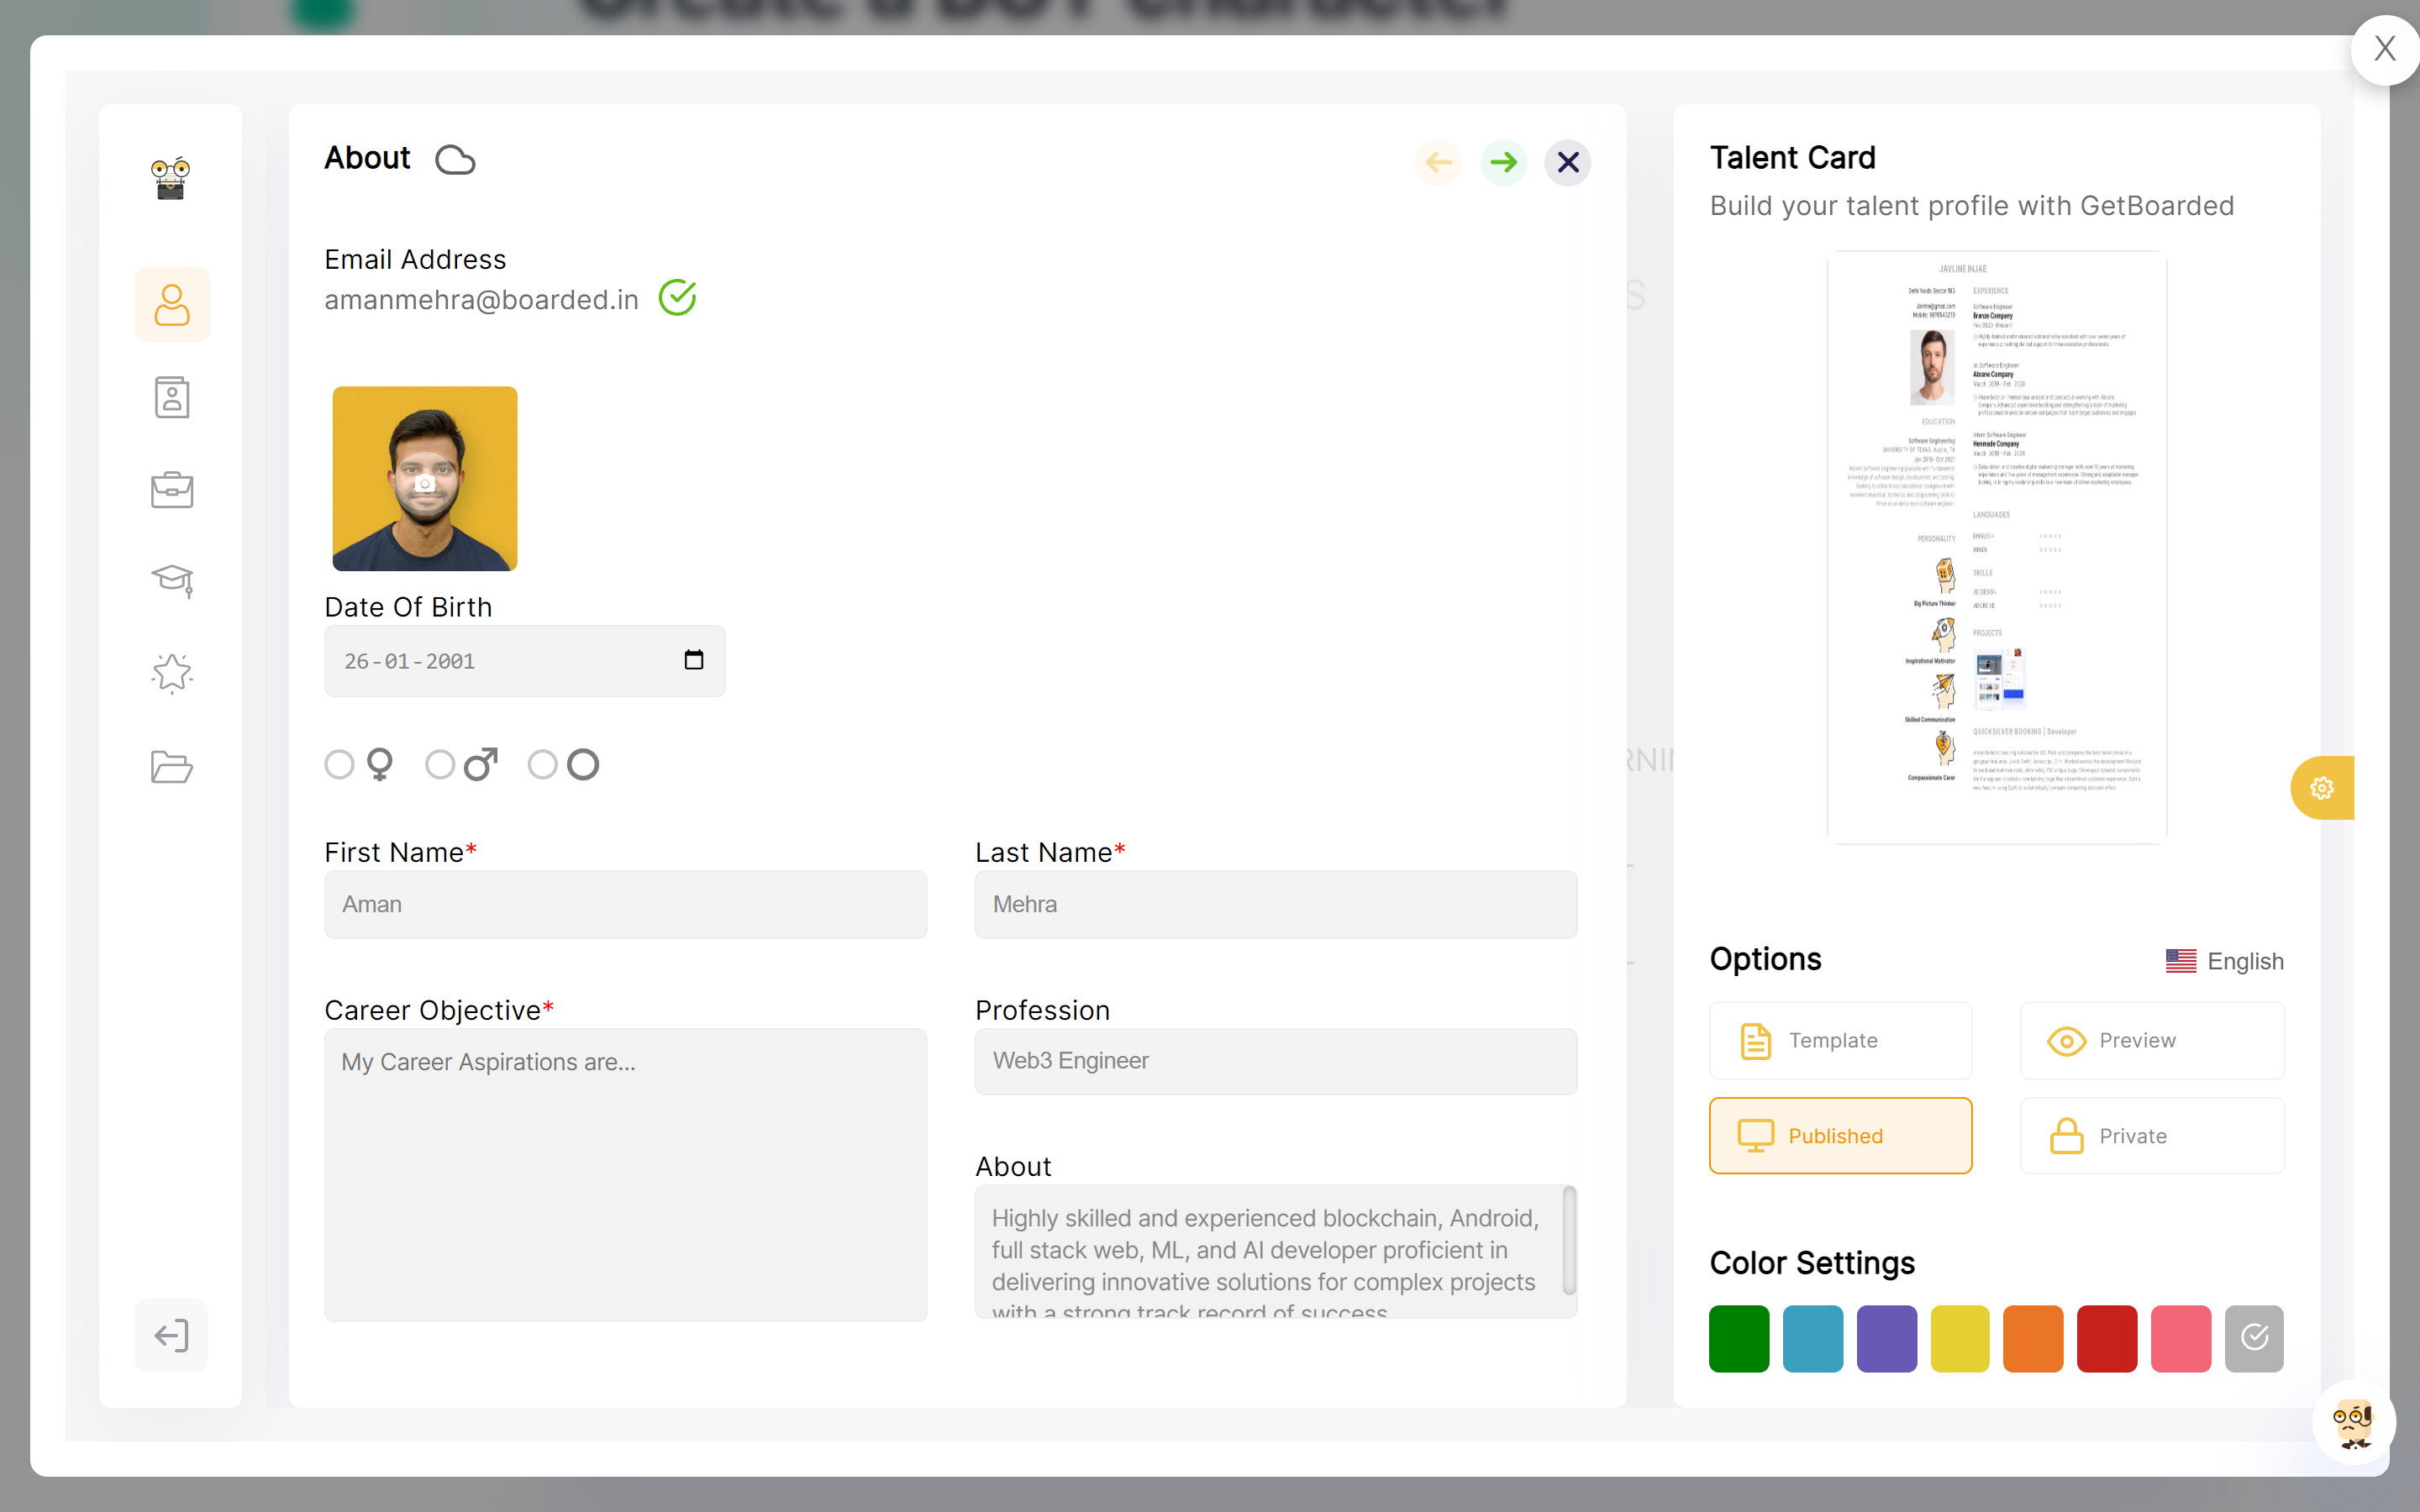Click the Career Objective text area
This screenshot has width=2420, height=1512.
click(x=625, y=1174)
